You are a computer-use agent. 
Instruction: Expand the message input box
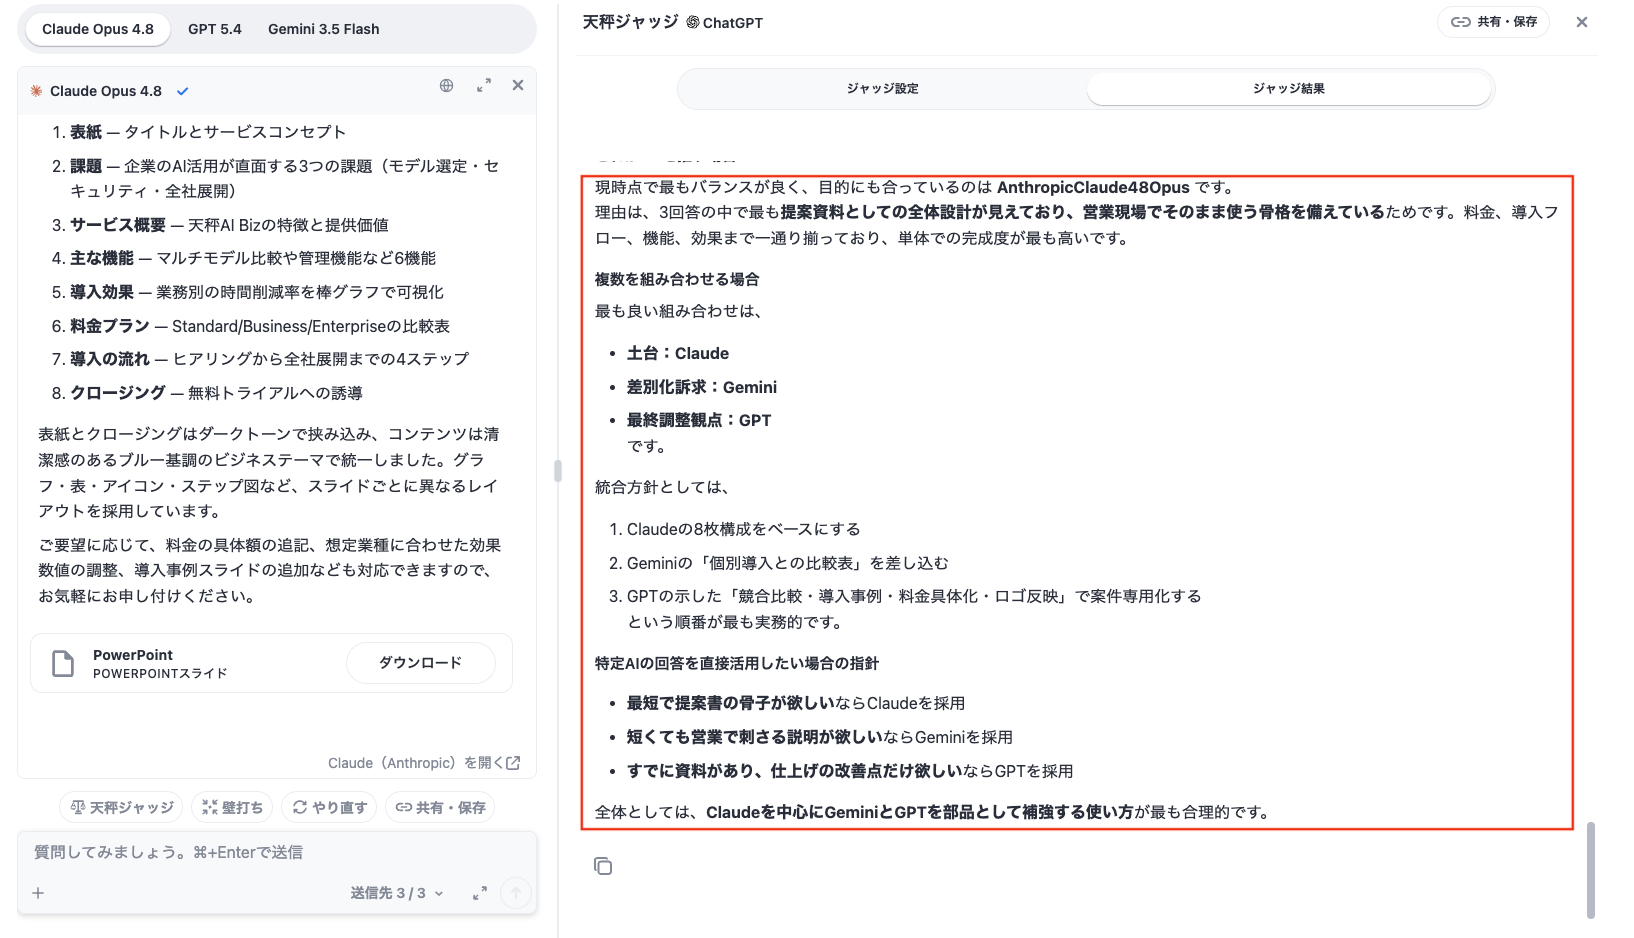tap(480, 893)
